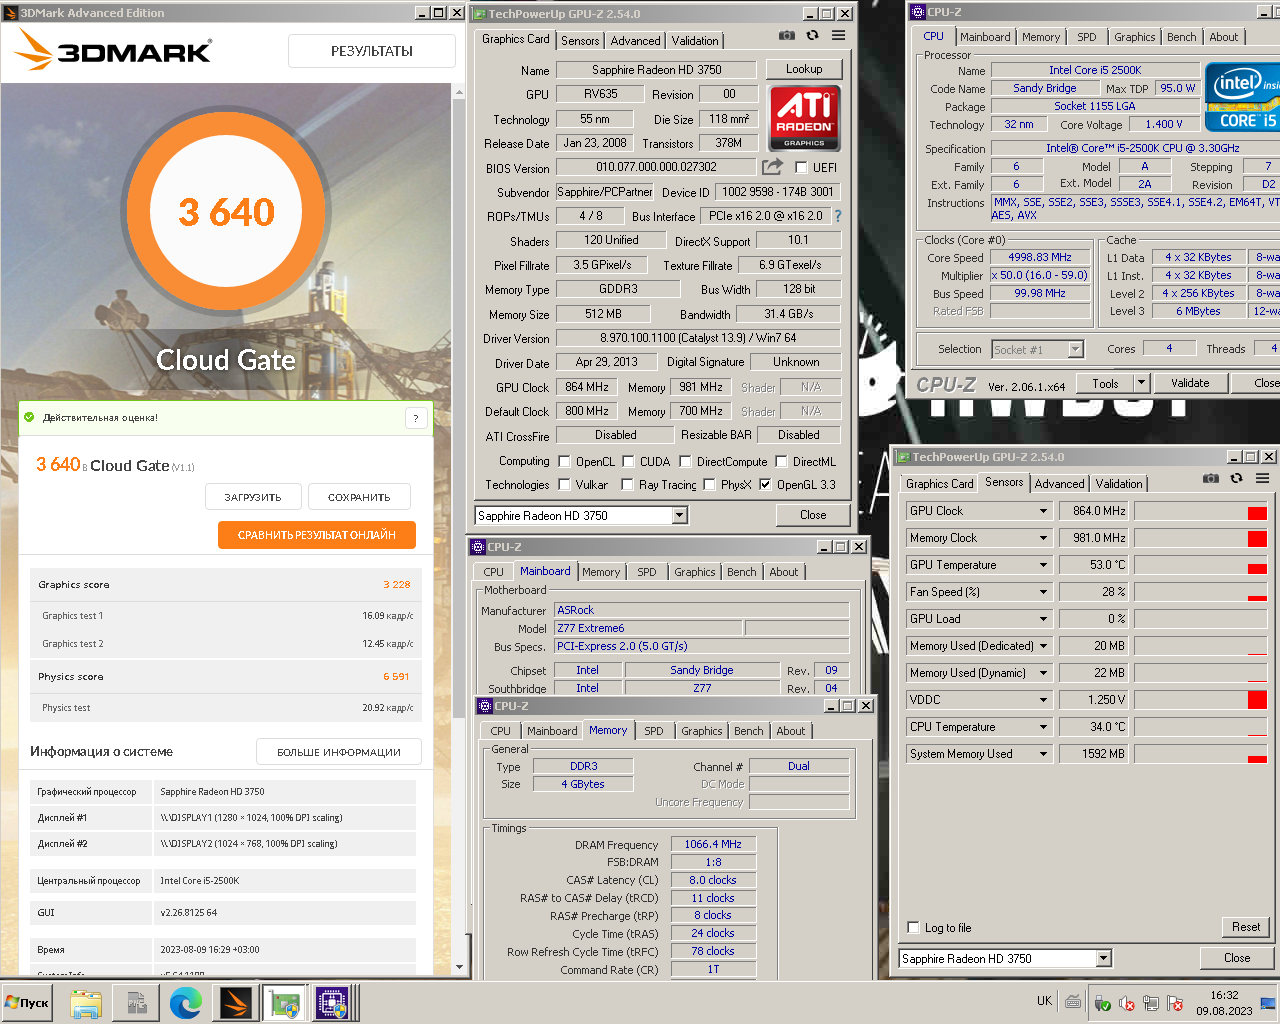Open the GPU selector dropdown in GPU-Z Graphics Card window
This screenshot has width=1280, height=1024.
(680, 516)
